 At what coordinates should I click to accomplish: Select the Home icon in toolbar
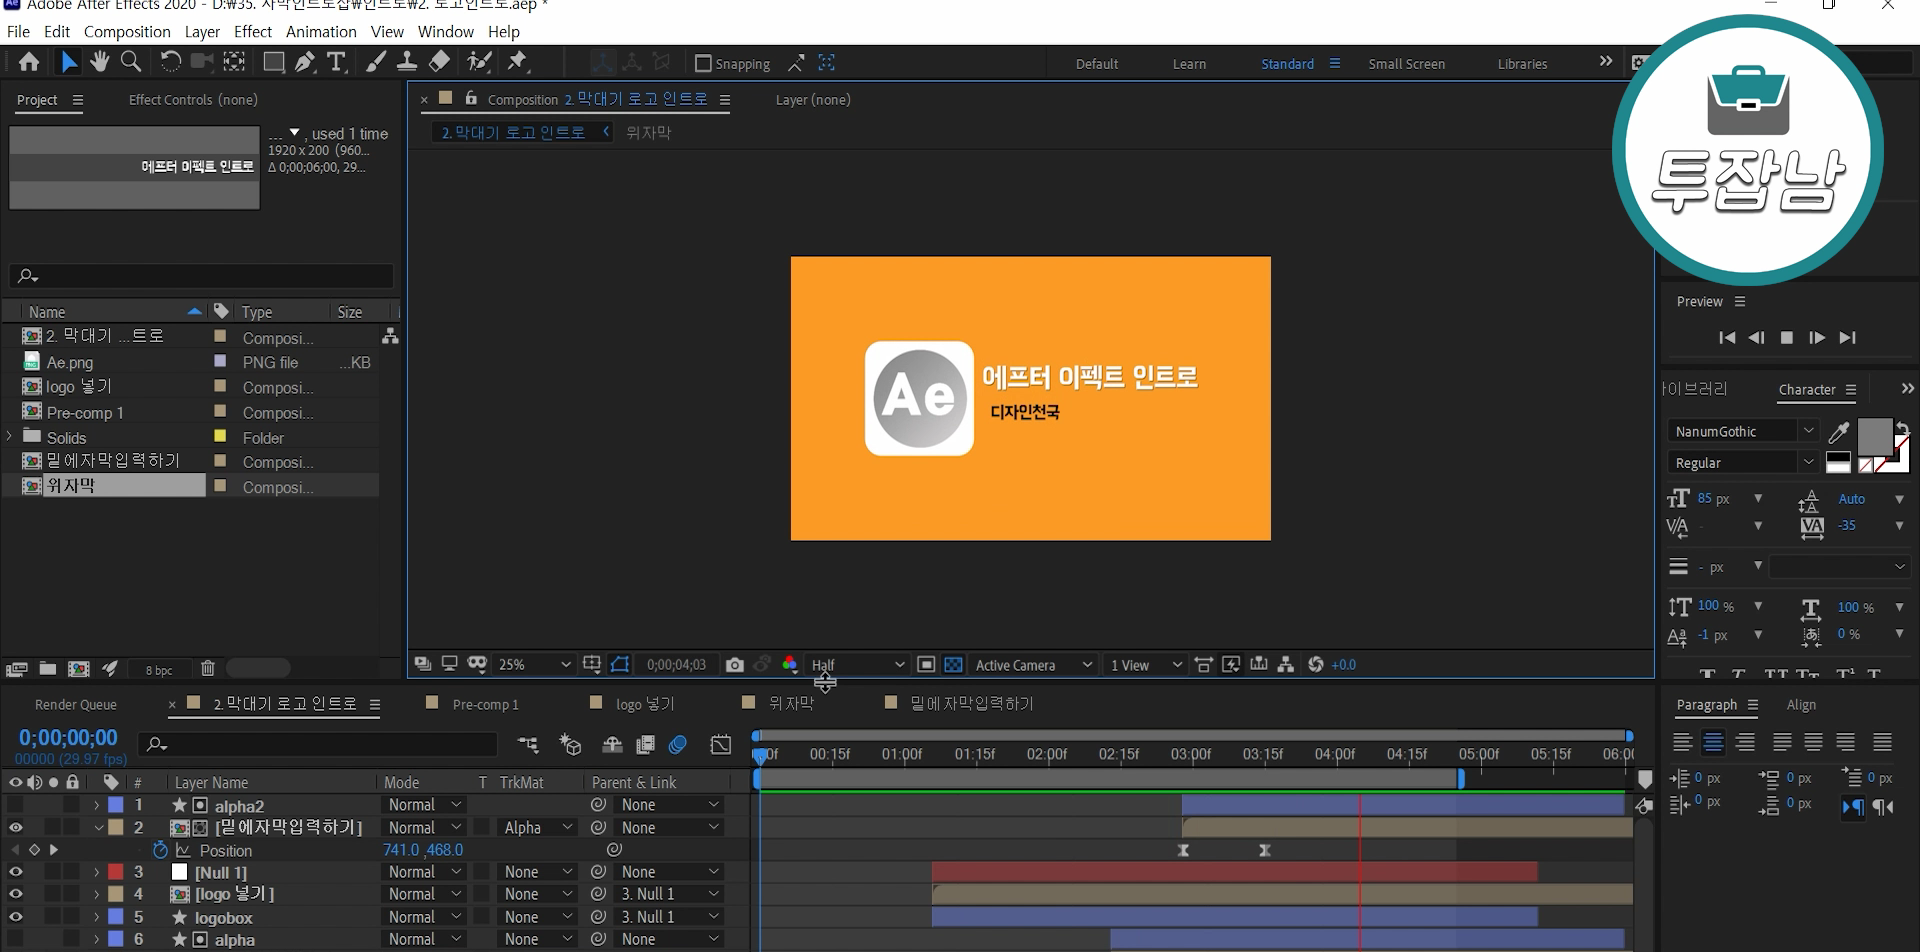click(x=29, y=62)
